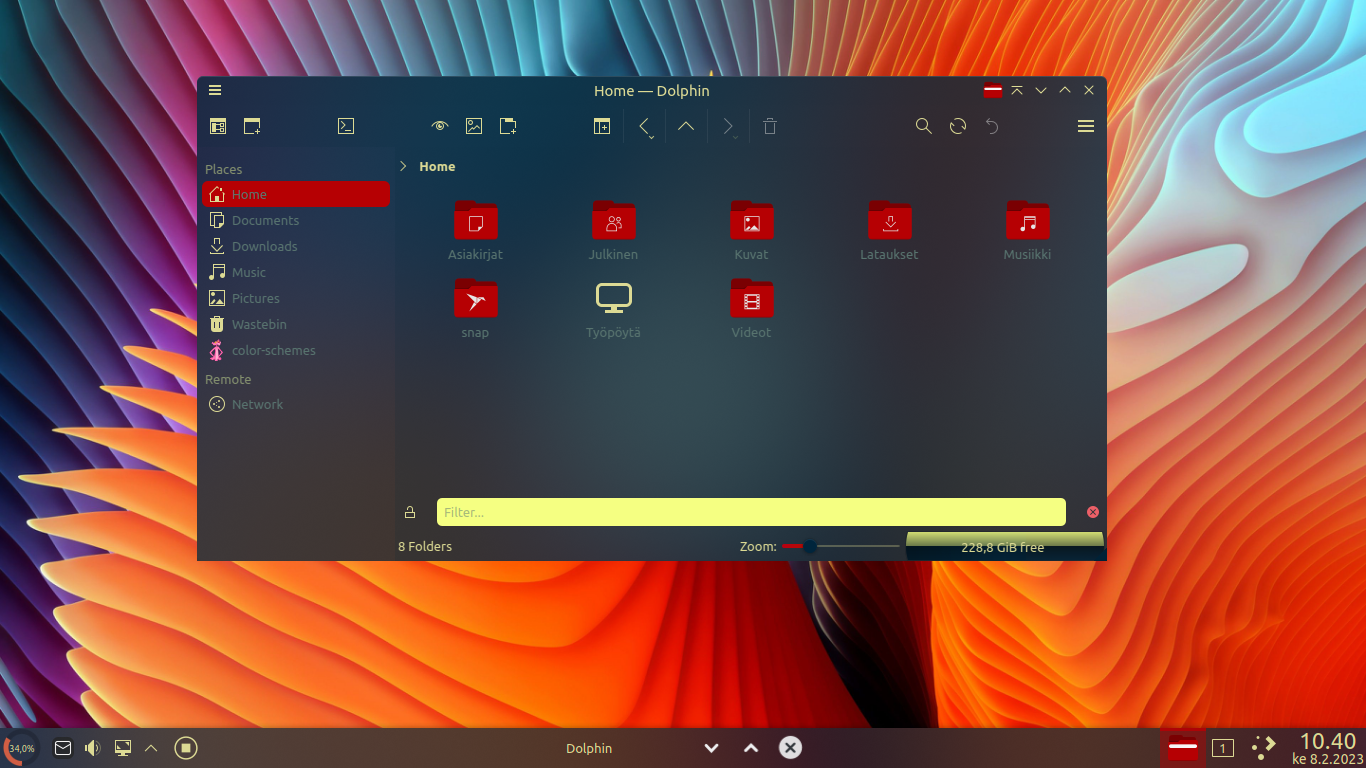
Task: Select the Työpöytä desktop folder
Action: tap(613, 308)
